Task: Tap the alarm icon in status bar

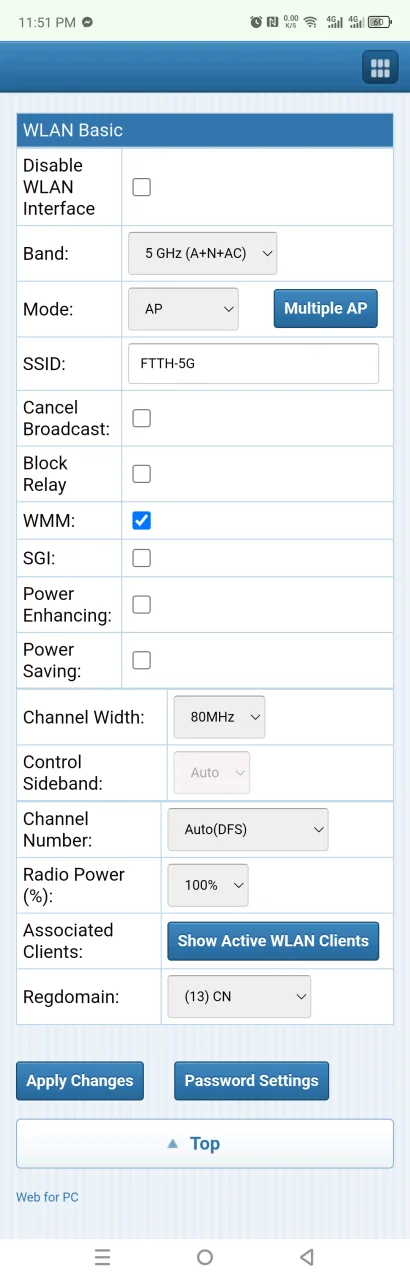Action: coord(256,21)
